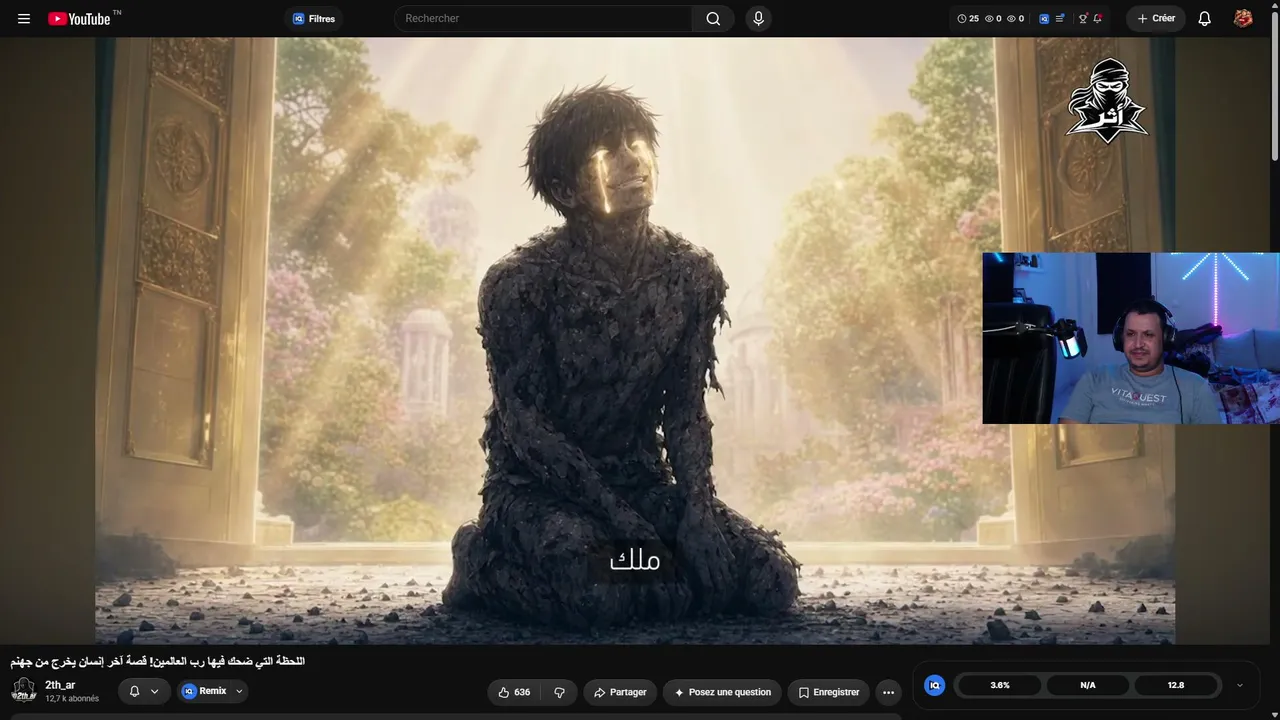1280x720 pixels.
Task: Open the vidIQ list icon with blue dot
Action: pos(1060,18)
